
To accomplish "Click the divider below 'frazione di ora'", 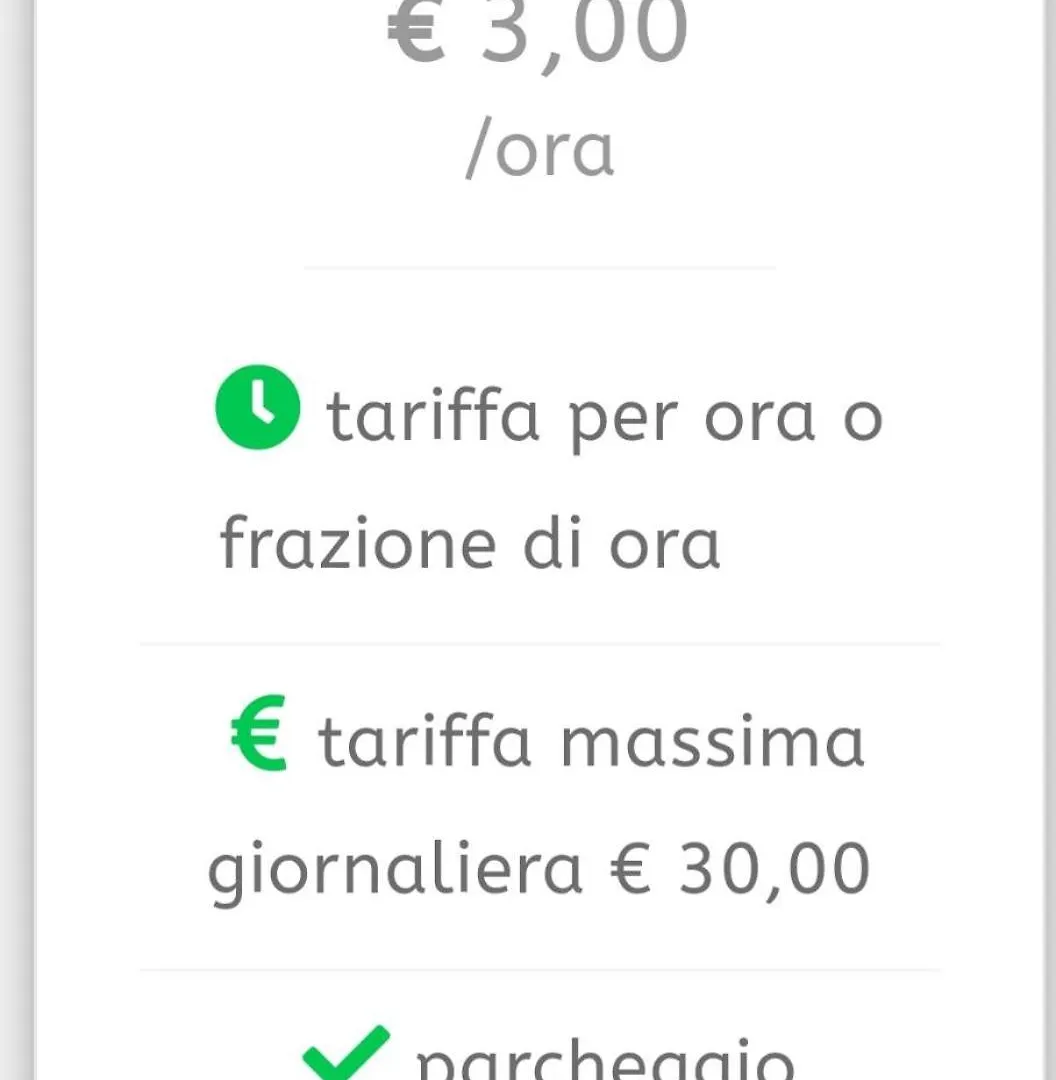I will click(540, 644).
